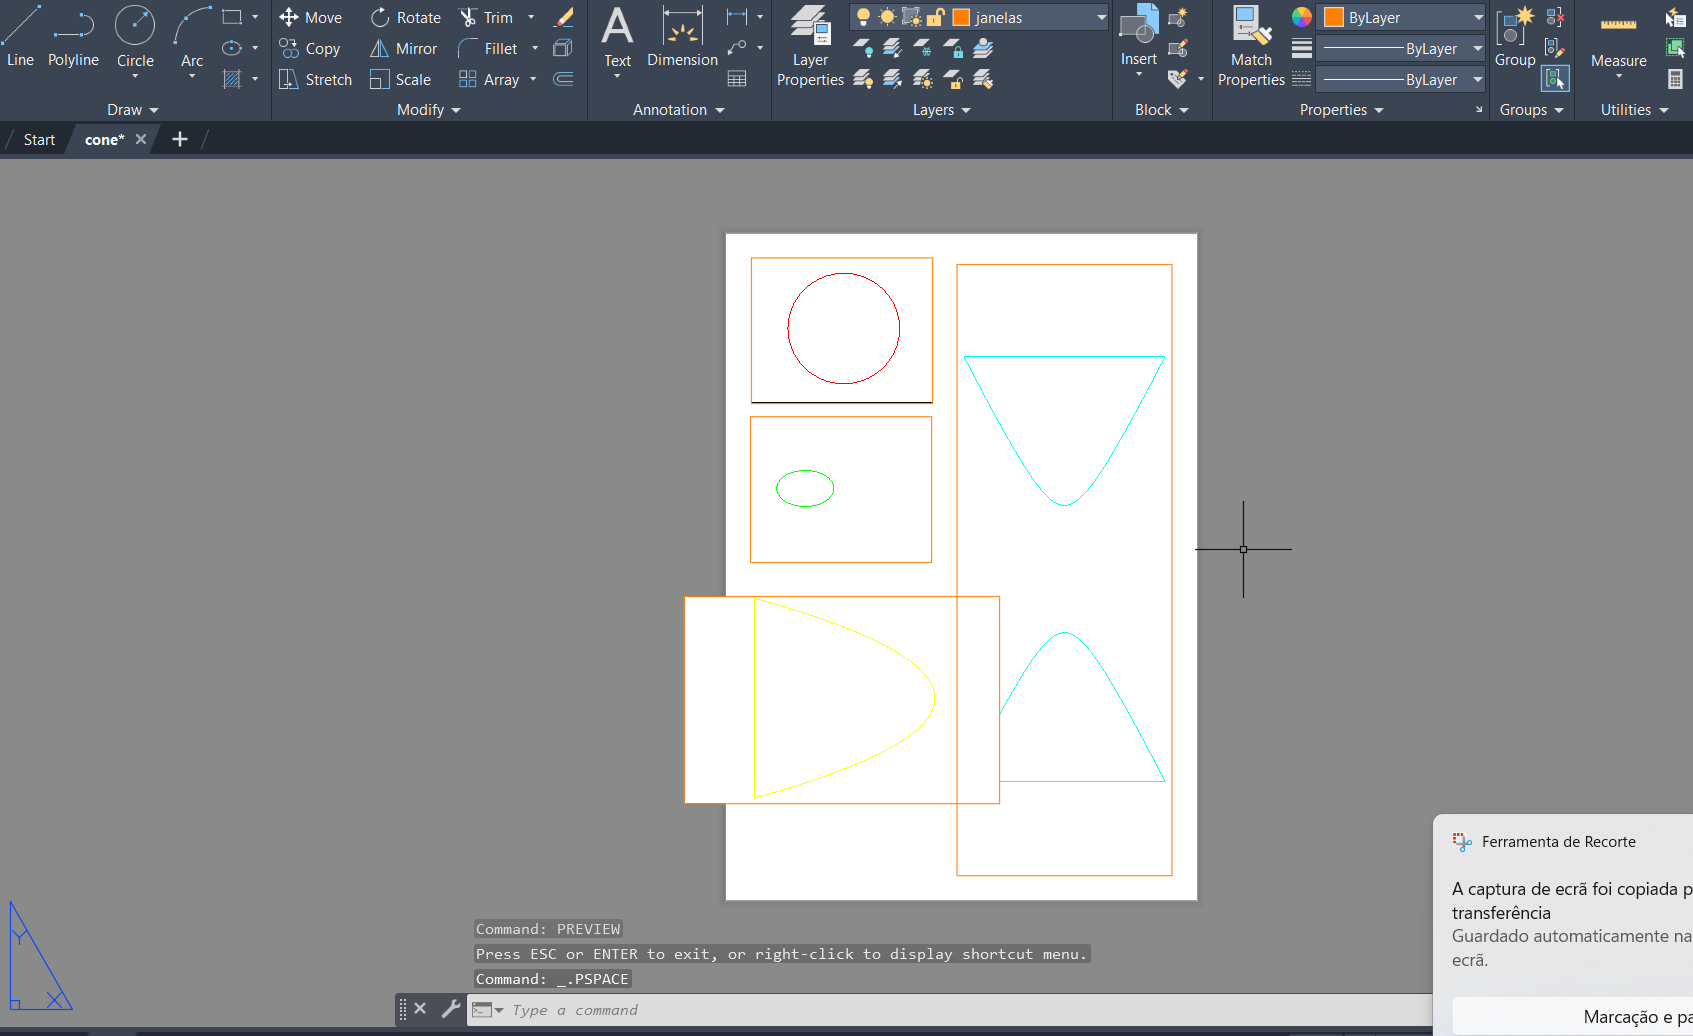Open the Trim tool dropdown arrow
The width and height of the screenshot is (1693, 1036).
pyautogui.click(x=531, y=18)
